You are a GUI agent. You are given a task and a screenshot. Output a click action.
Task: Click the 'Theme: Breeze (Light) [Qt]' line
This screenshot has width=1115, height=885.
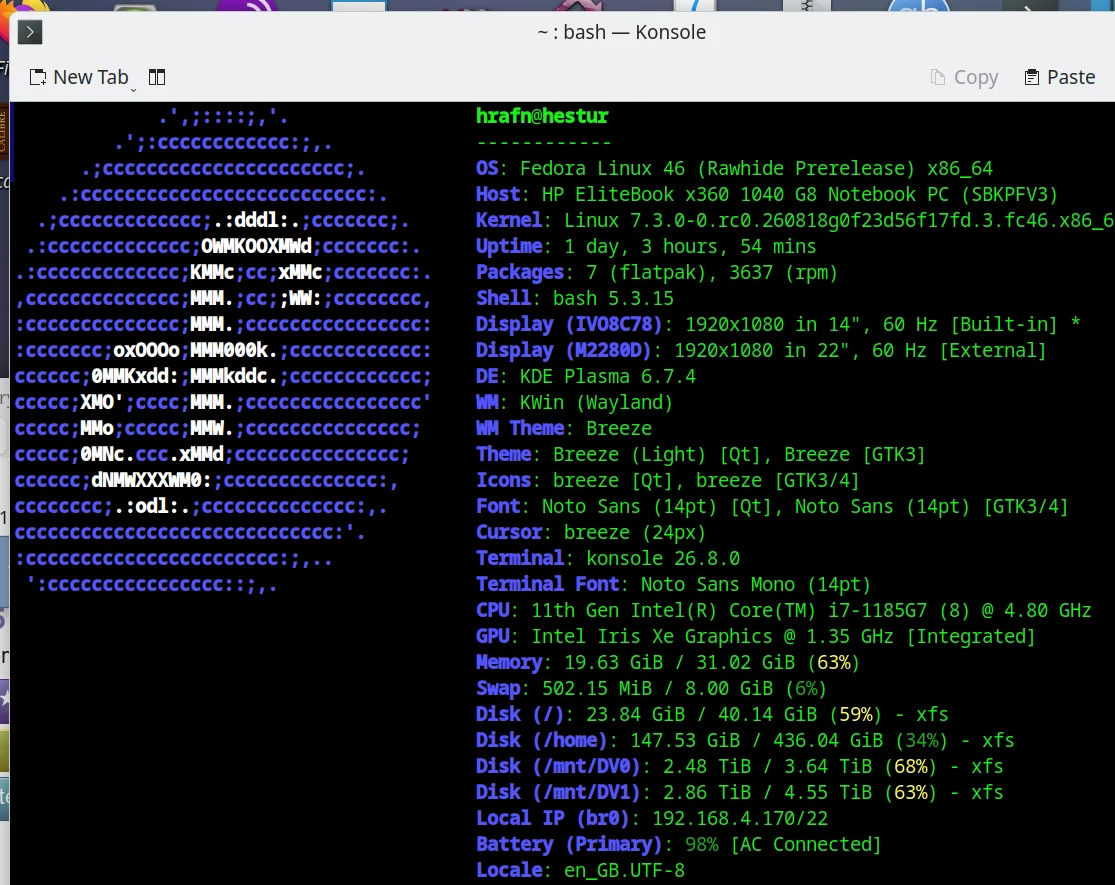pos(700,454)
